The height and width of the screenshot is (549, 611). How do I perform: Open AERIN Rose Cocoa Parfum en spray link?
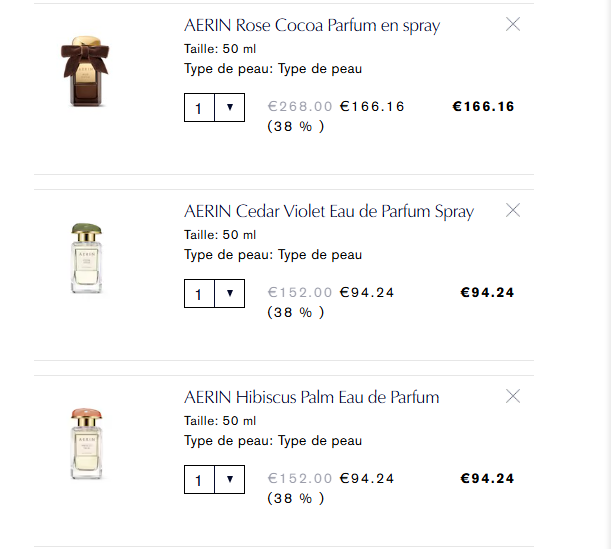coord(312,26)
